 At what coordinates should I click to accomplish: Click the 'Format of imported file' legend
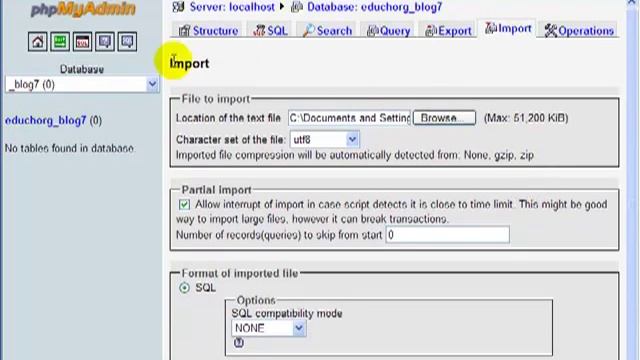click(x=240, y=273)
